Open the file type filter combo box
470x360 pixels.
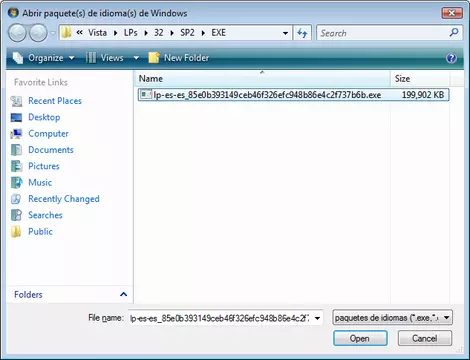click(392, 318)
